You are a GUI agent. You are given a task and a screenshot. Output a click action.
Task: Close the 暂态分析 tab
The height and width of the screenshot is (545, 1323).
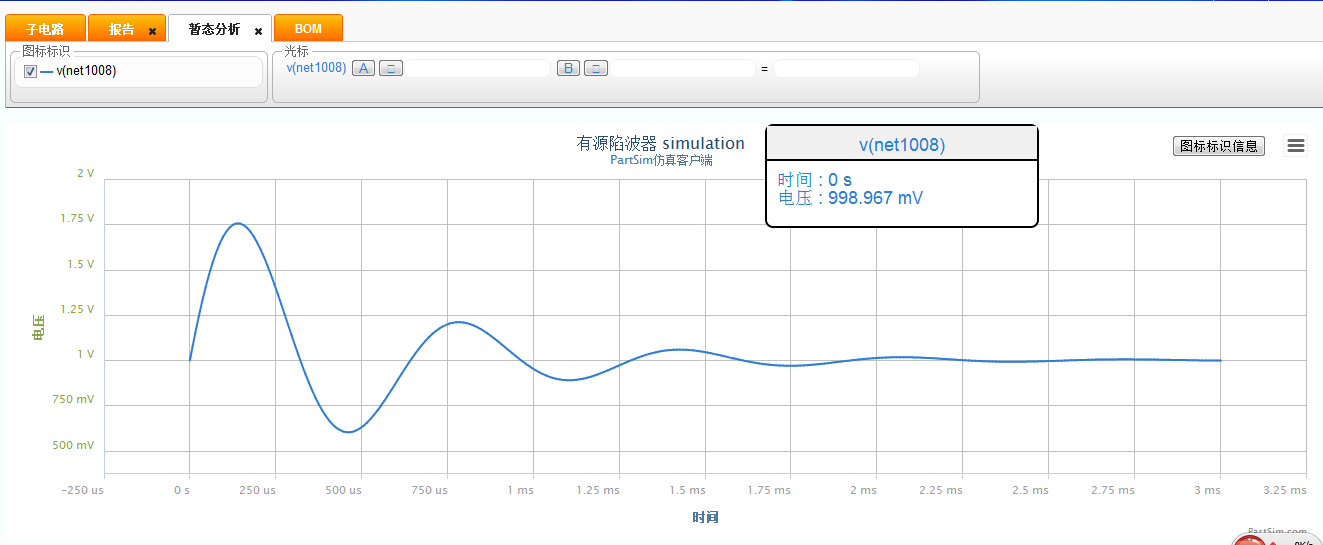coord(258,31)
